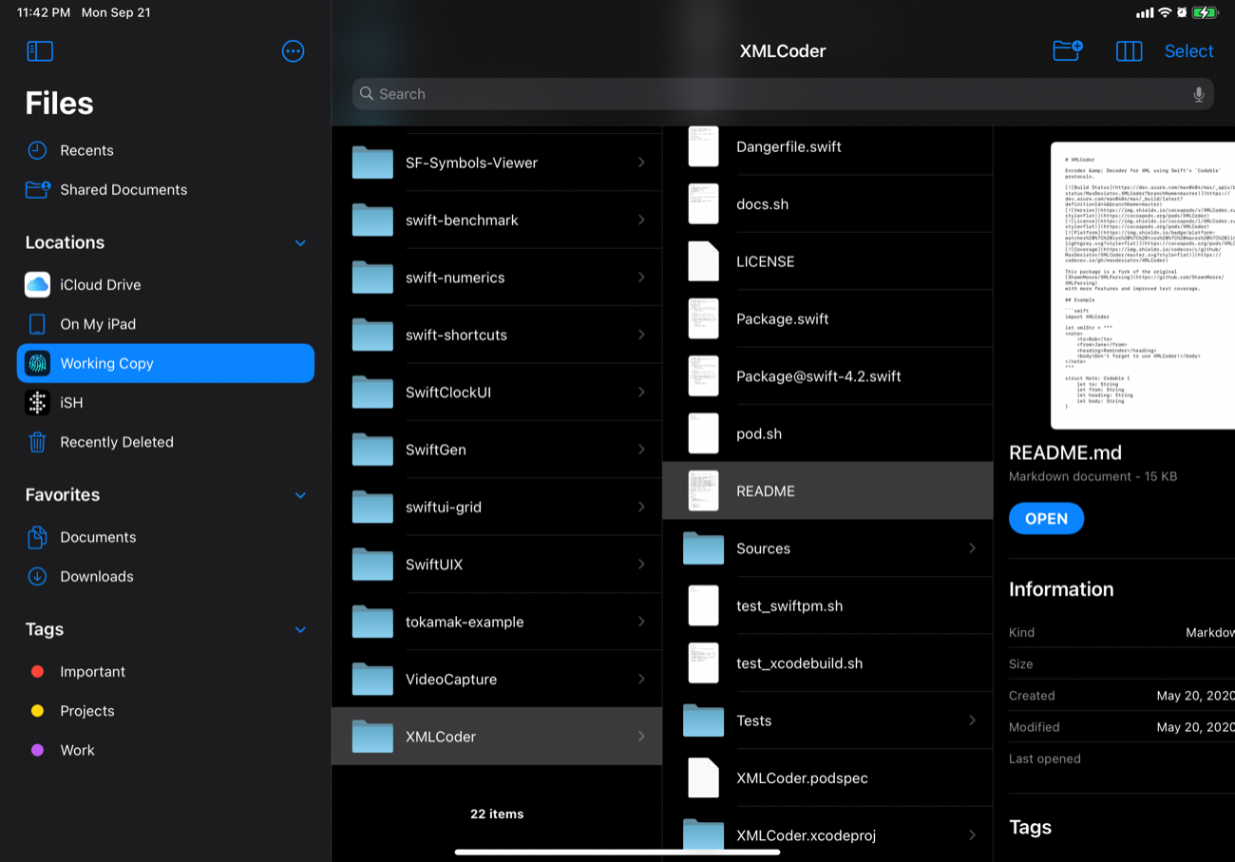The image size is (1235, 862).
Task: Filter by the purple Work tag
Action: tap(166, 750)
